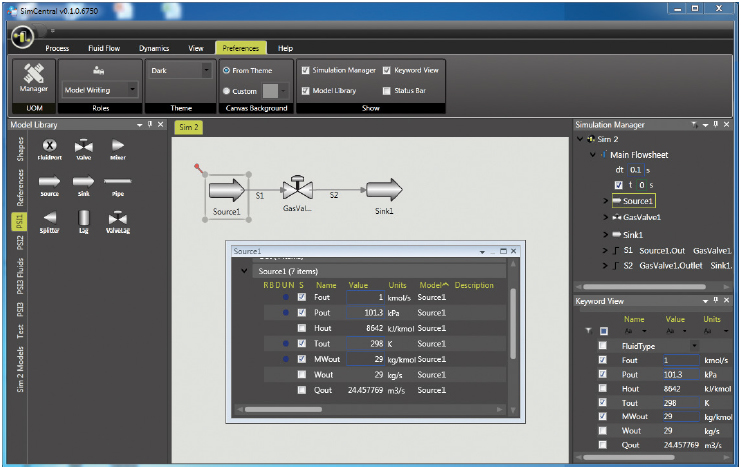
Task: Select the GasValve1 block on canvas
Action: point(298,189)
